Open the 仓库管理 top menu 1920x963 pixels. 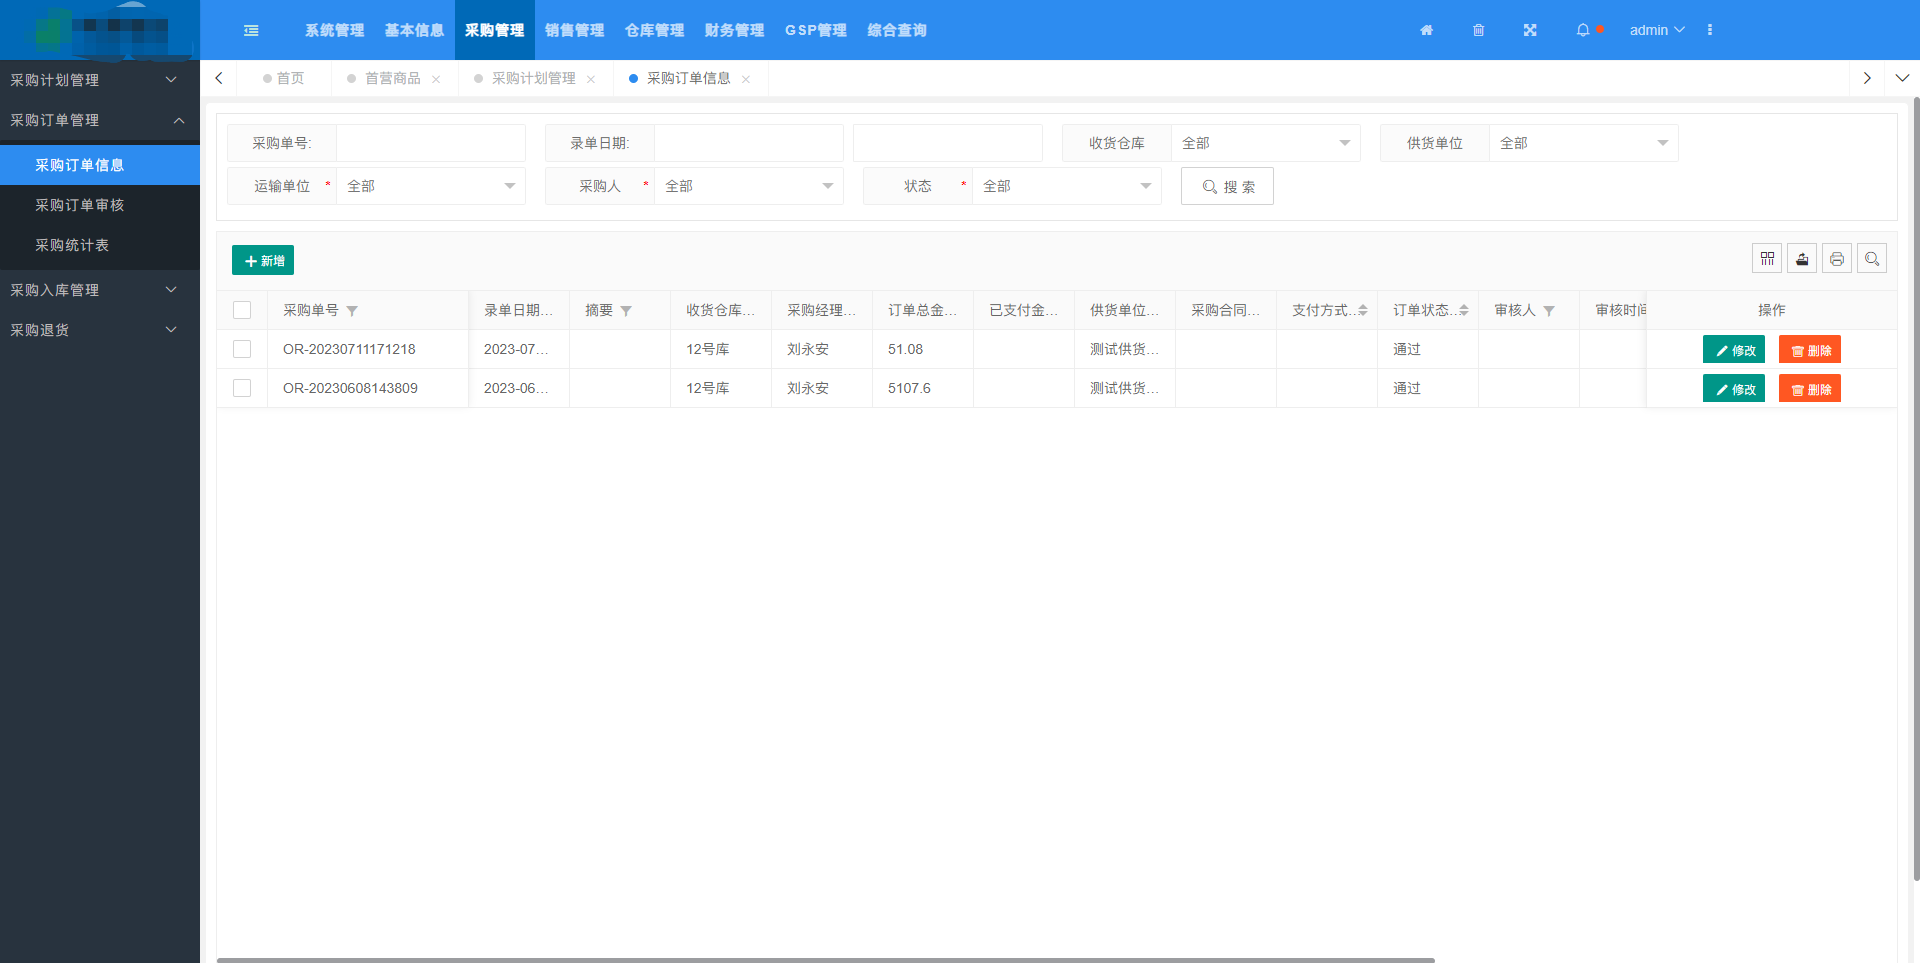pos(655,30)
